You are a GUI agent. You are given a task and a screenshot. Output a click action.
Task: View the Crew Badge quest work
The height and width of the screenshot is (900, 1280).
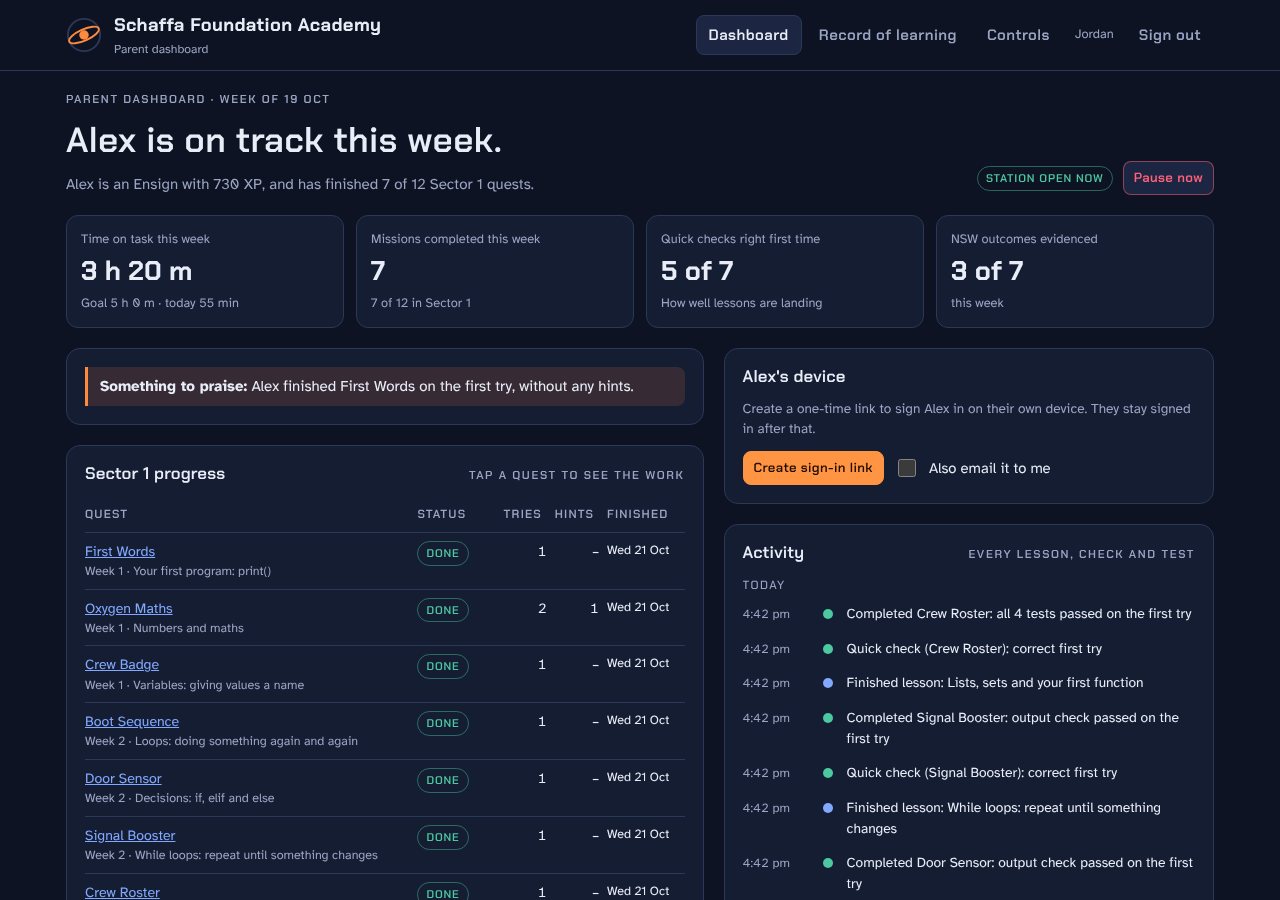[x=122, y=665]
